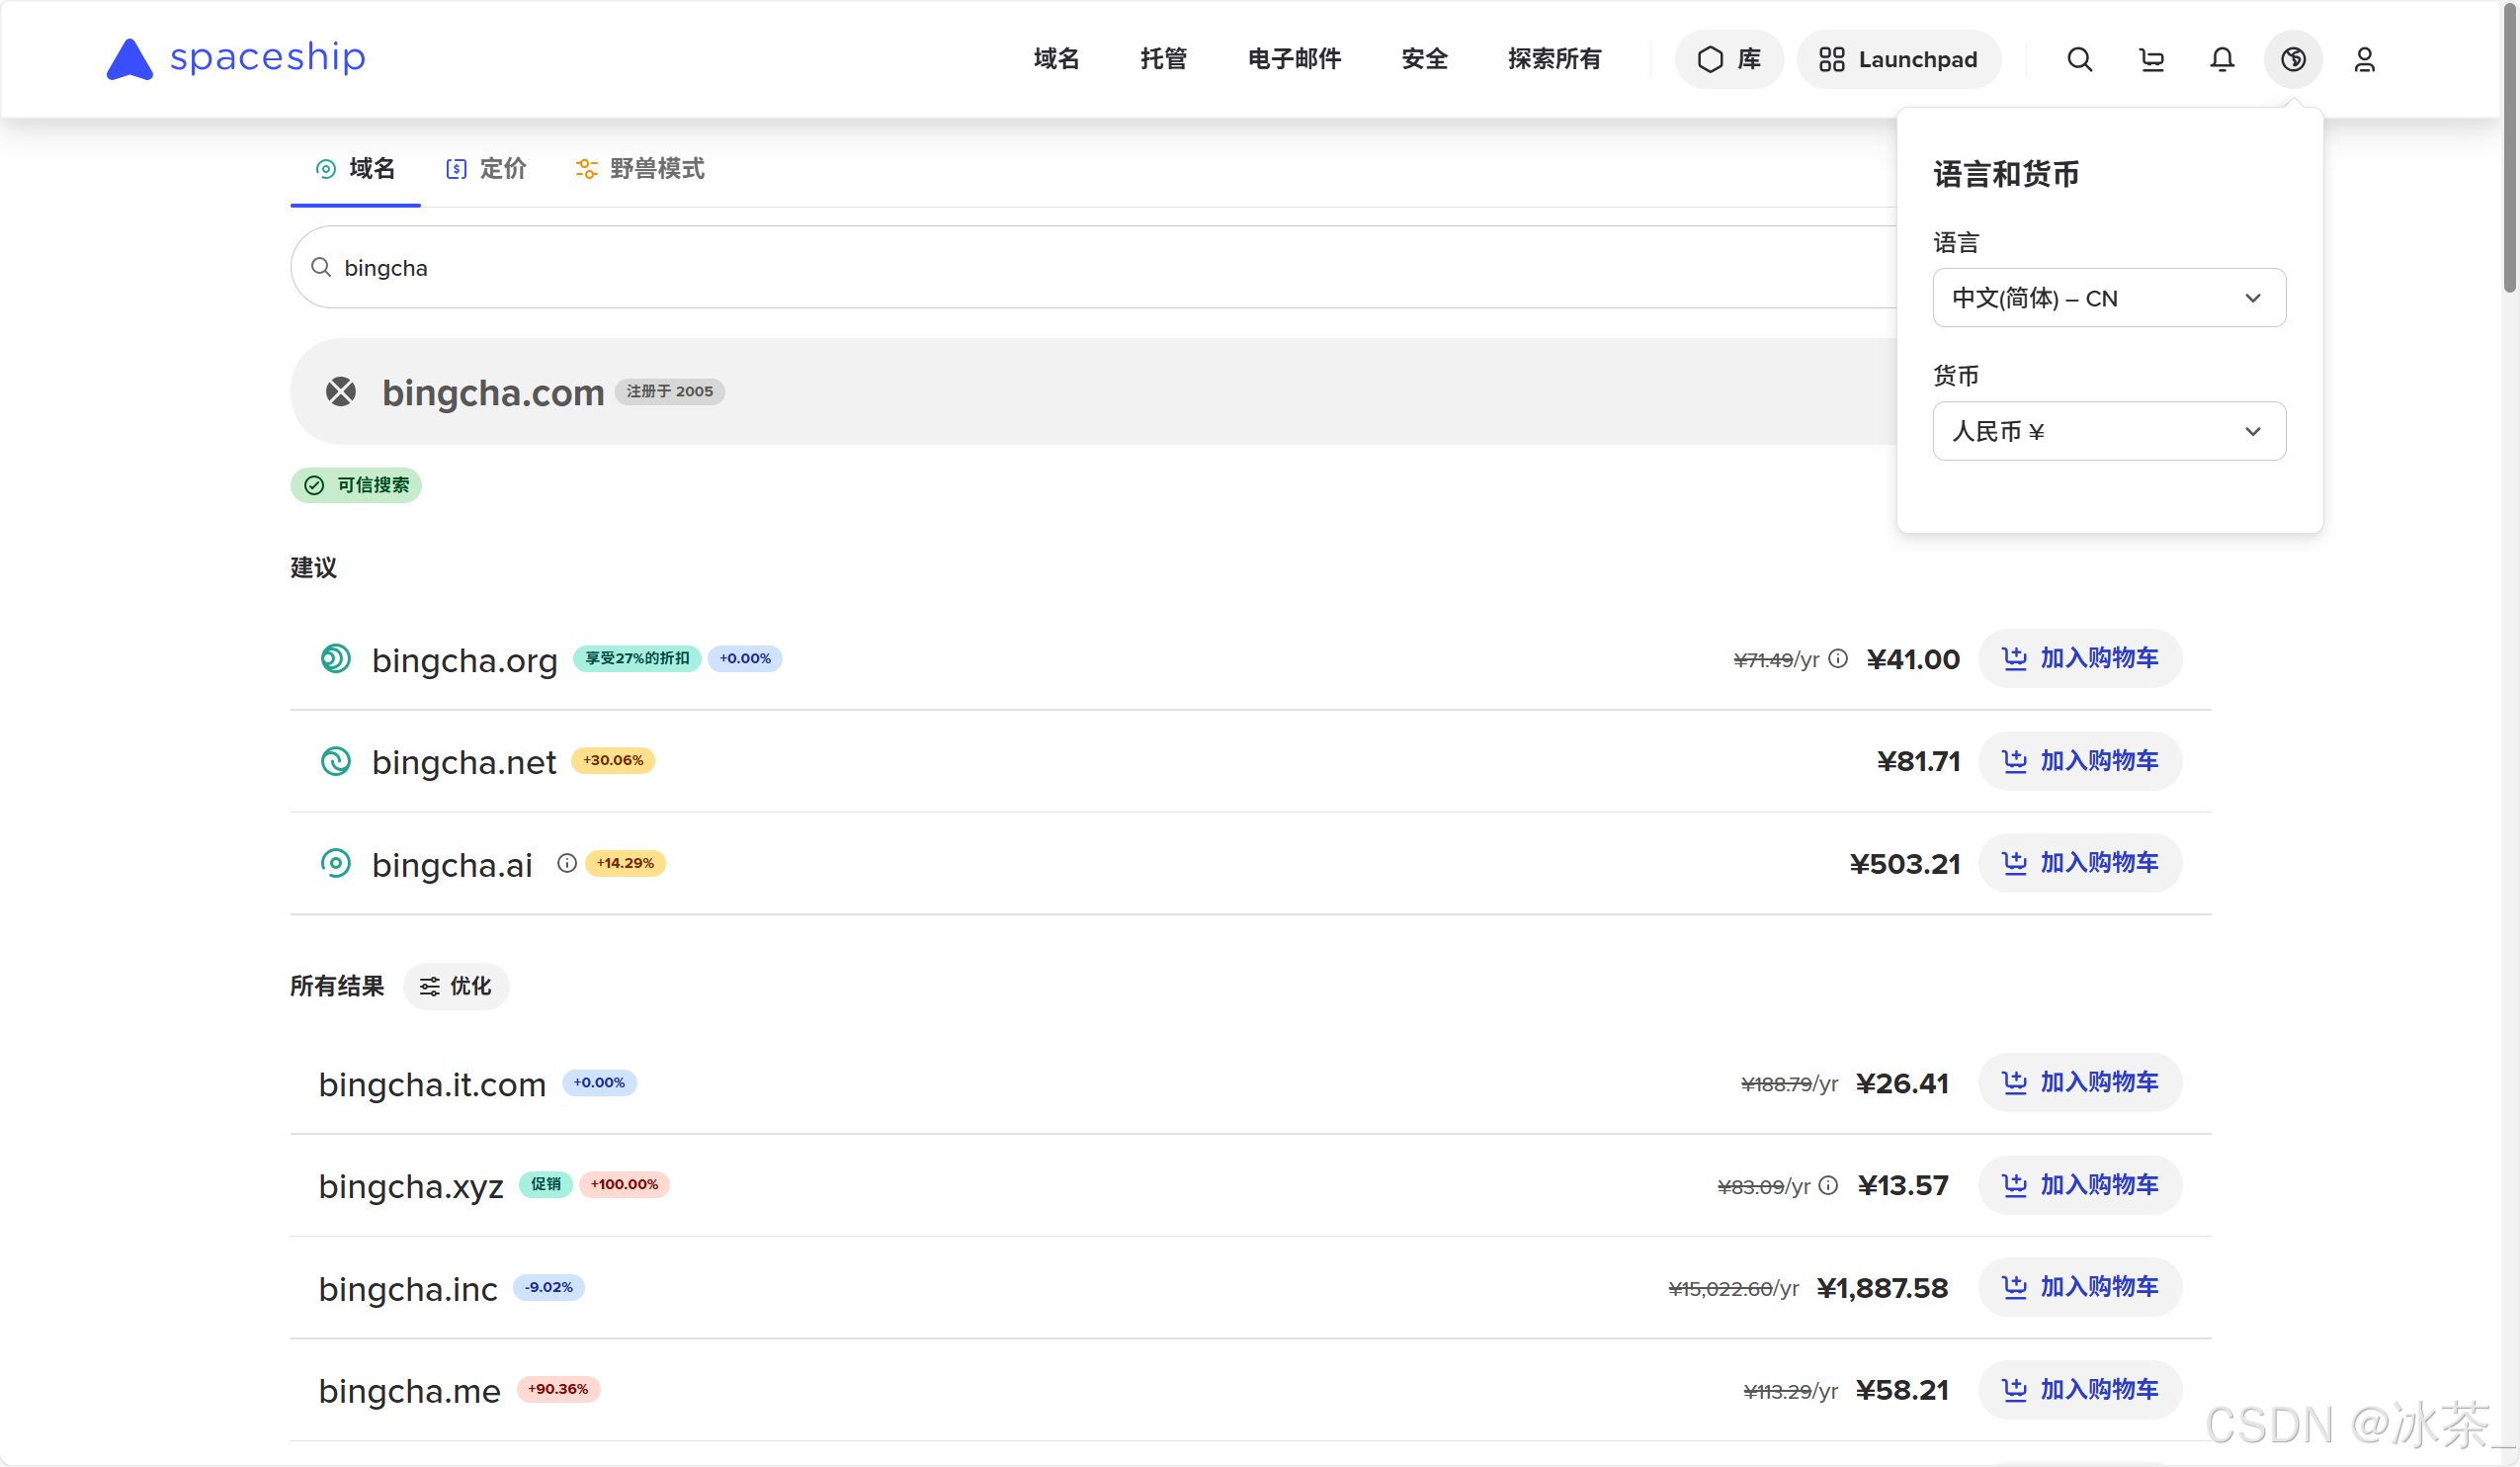Clear bingcha.com with the X icon
The image size is (2520, 1467).
[x=340, y=391]
